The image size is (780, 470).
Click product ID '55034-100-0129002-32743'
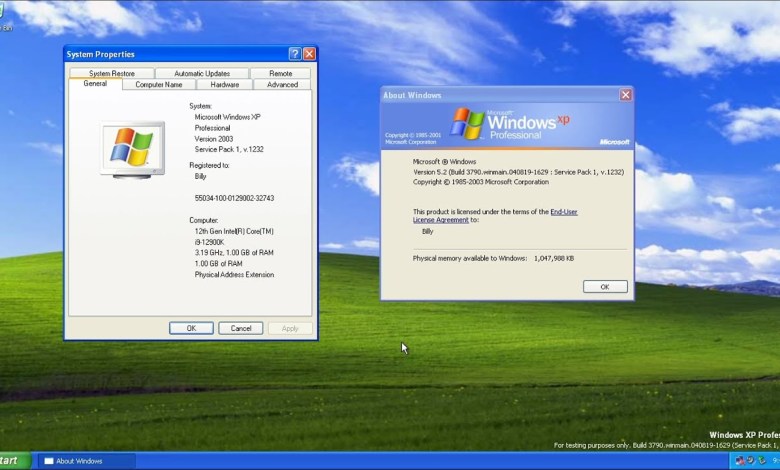coord(234,198)
